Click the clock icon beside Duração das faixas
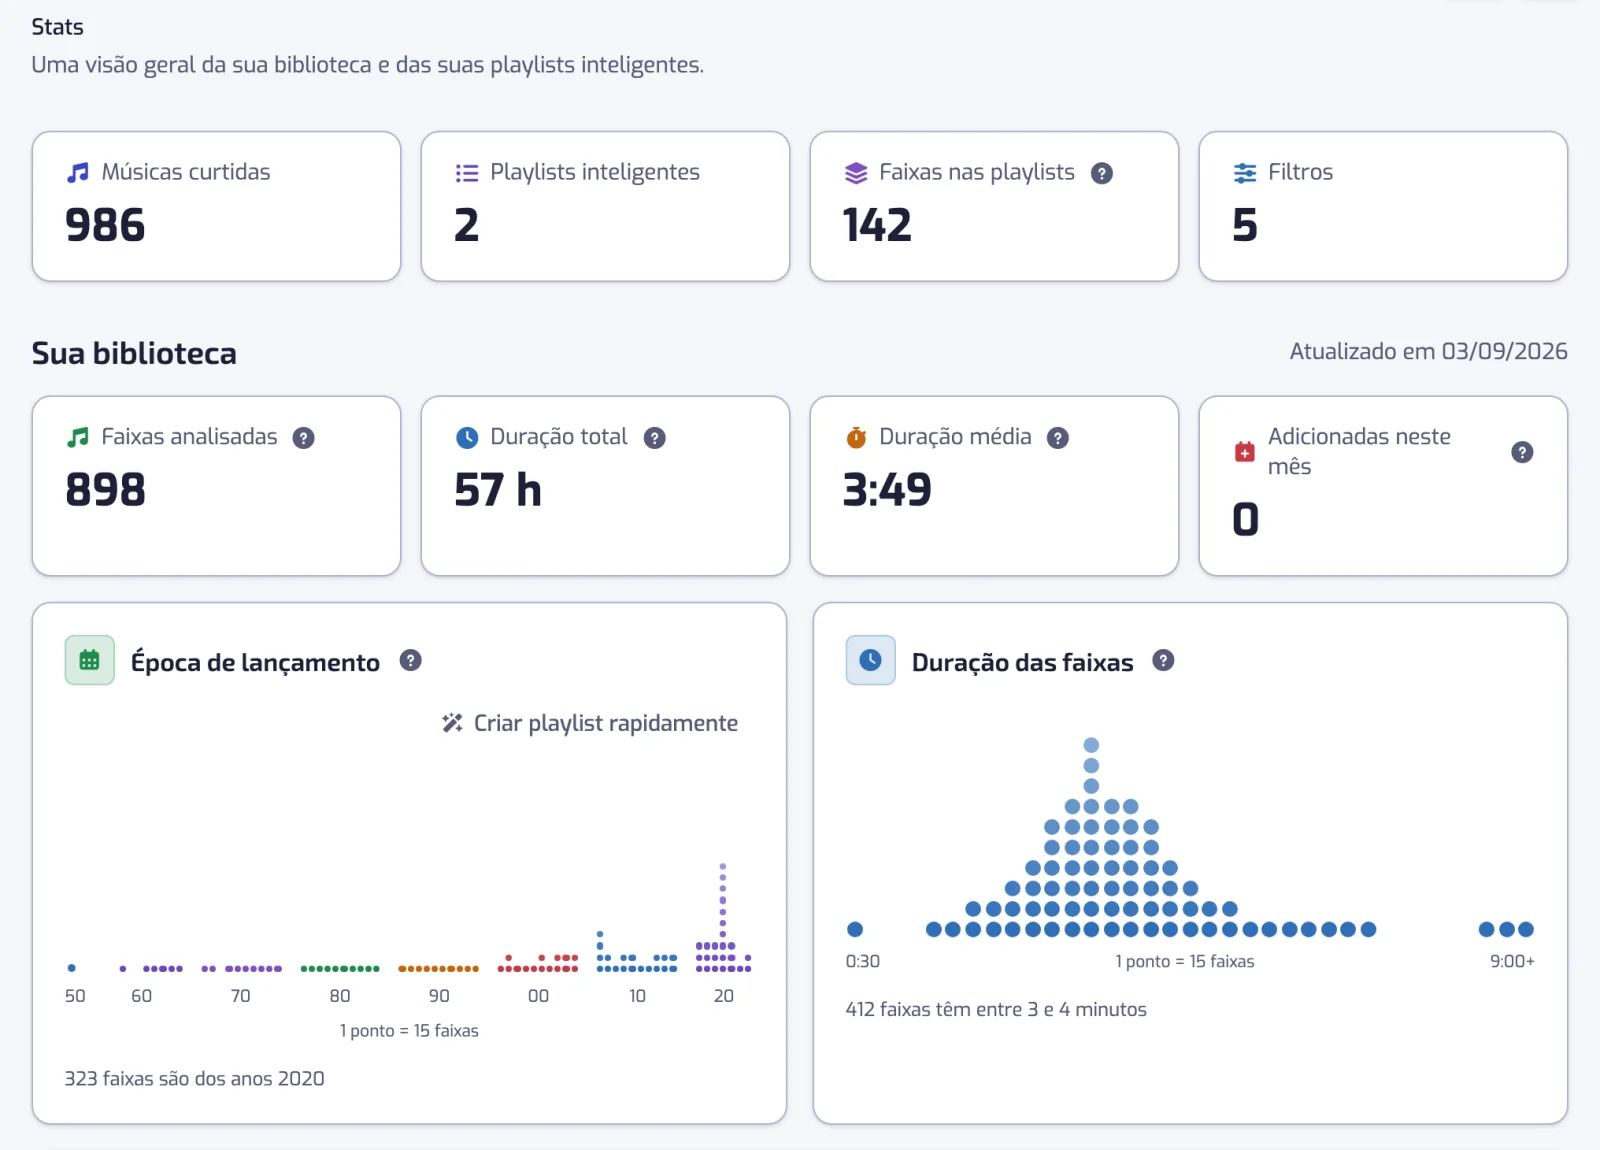 (871, 660)
